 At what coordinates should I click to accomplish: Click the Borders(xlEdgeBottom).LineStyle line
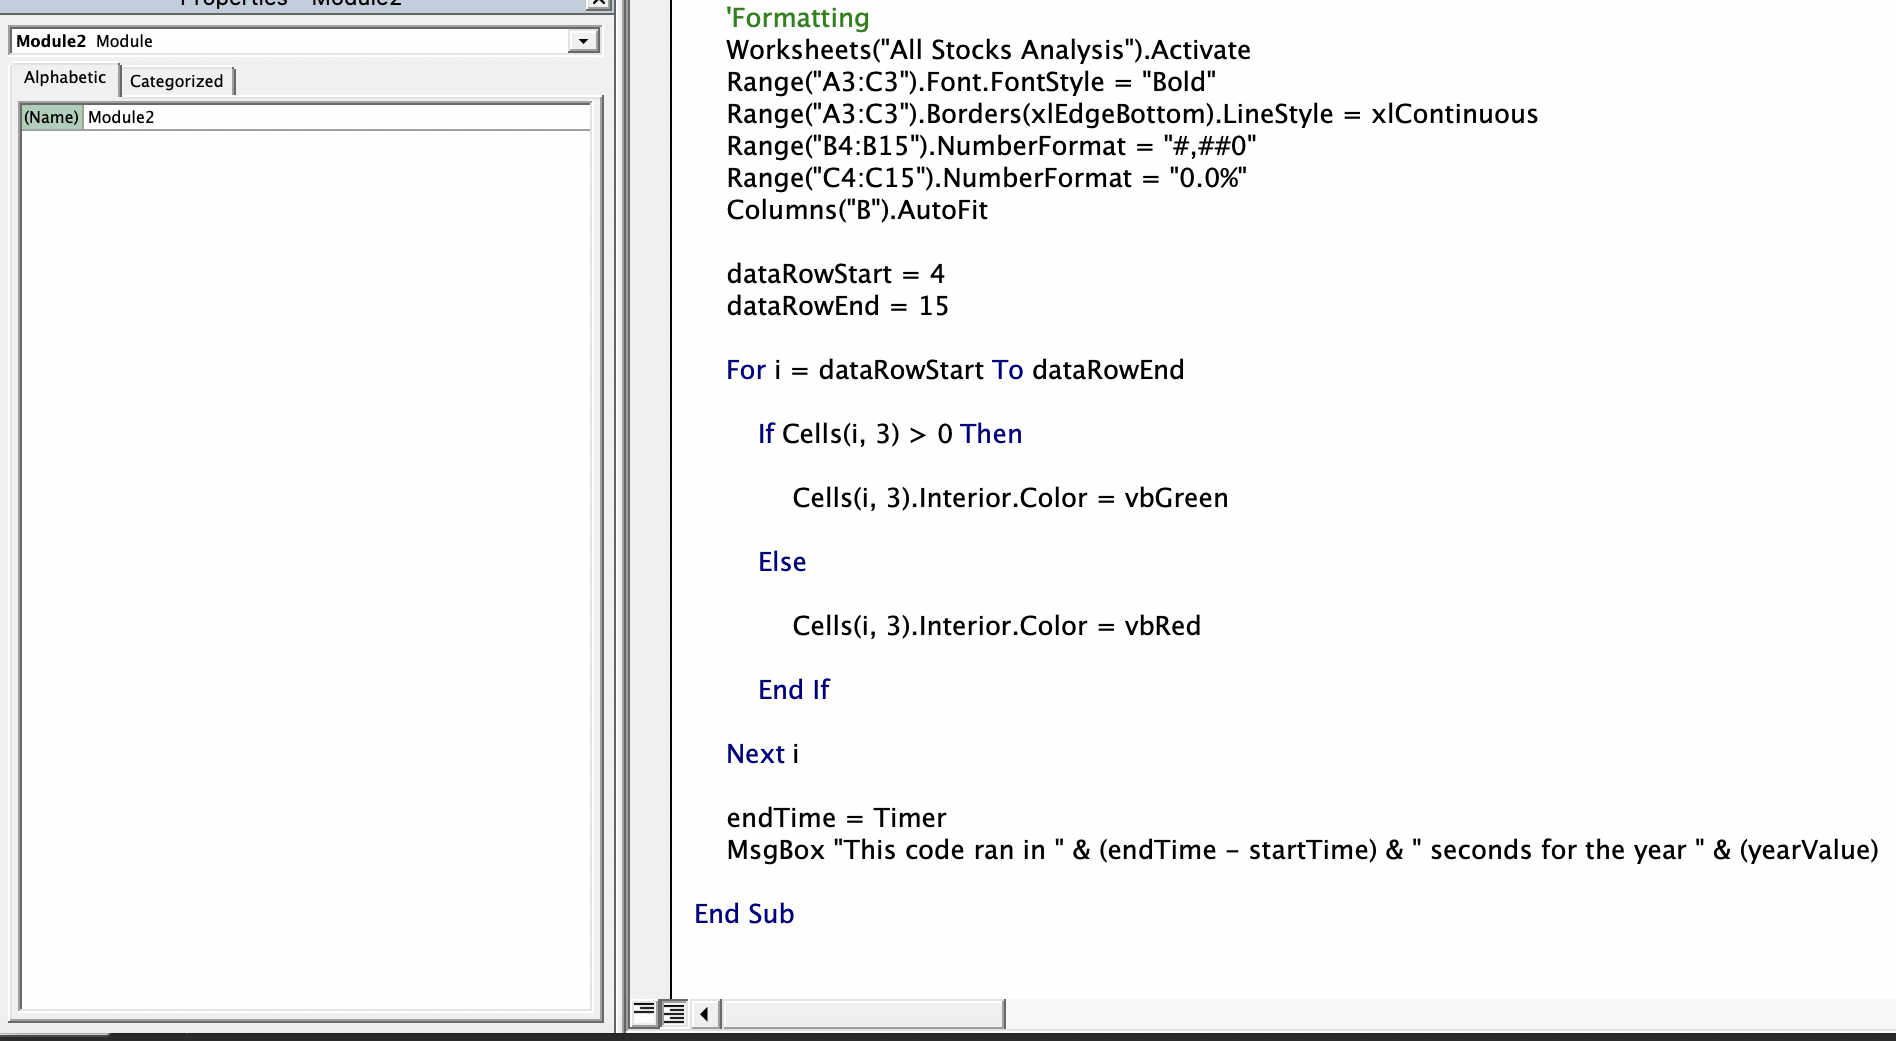[x=1132, y=114]
